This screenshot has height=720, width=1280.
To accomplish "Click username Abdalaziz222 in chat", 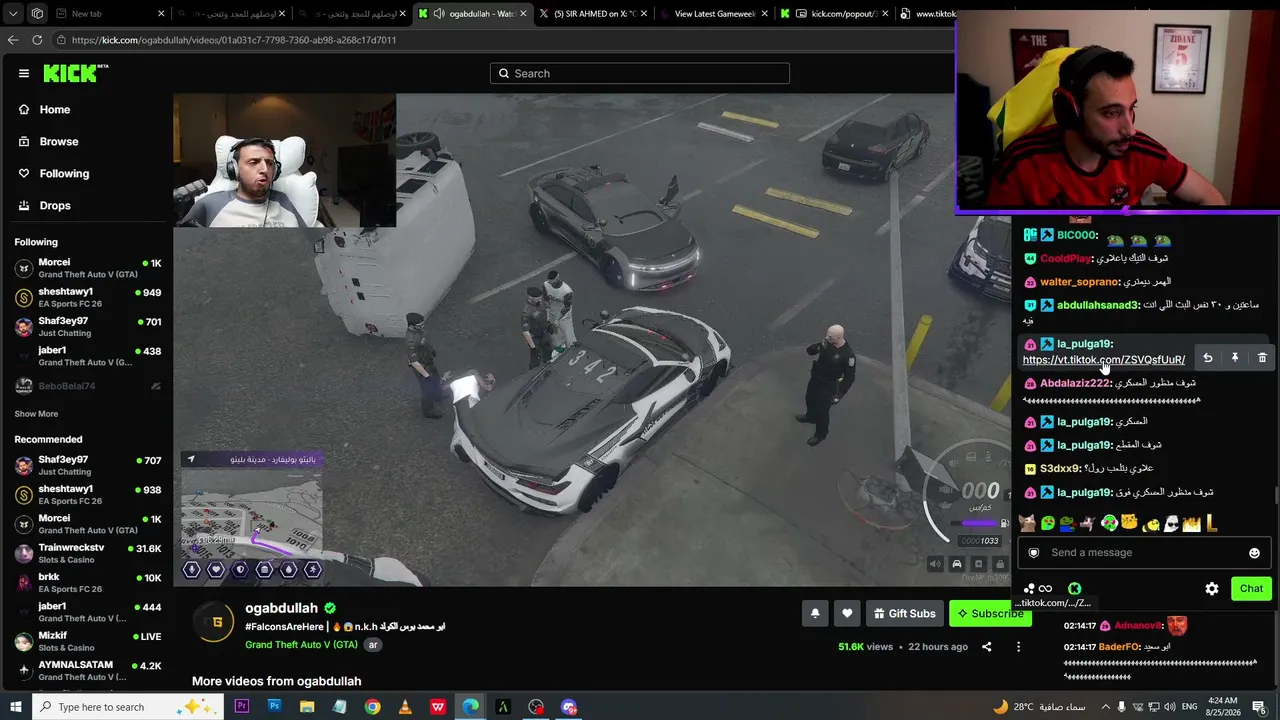I will [x=1075, y=383].
